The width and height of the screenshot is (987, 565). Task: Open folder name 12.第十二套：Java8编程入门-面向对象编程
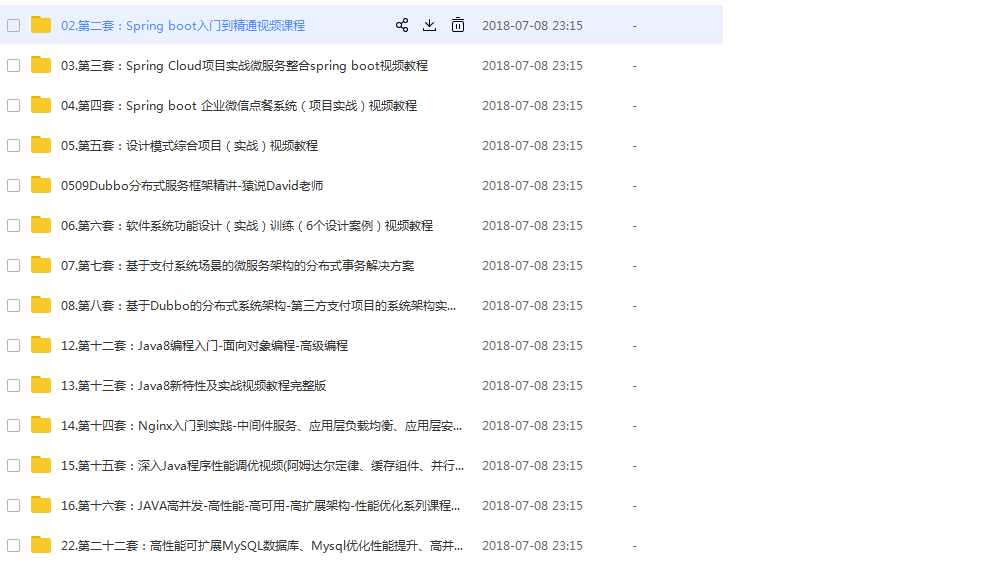tap(204, 345)
